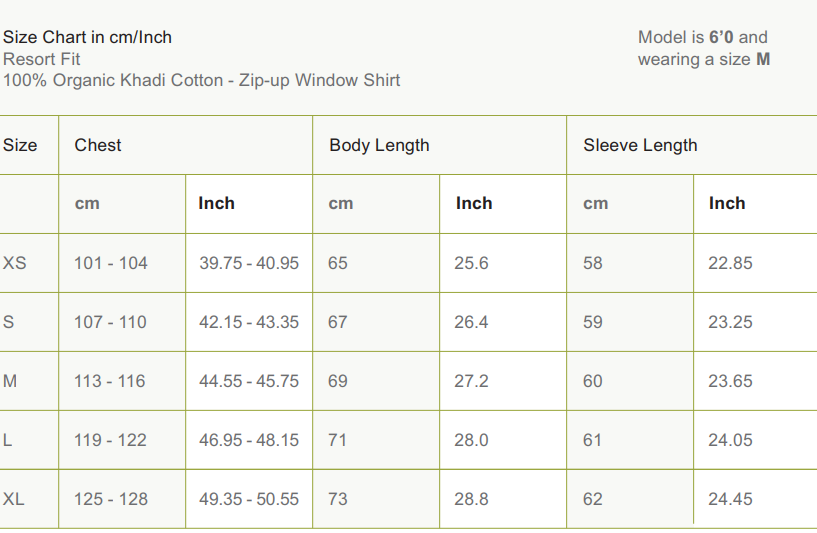Select the Chest column header
The image size is (817, 533).
(98, 145)
